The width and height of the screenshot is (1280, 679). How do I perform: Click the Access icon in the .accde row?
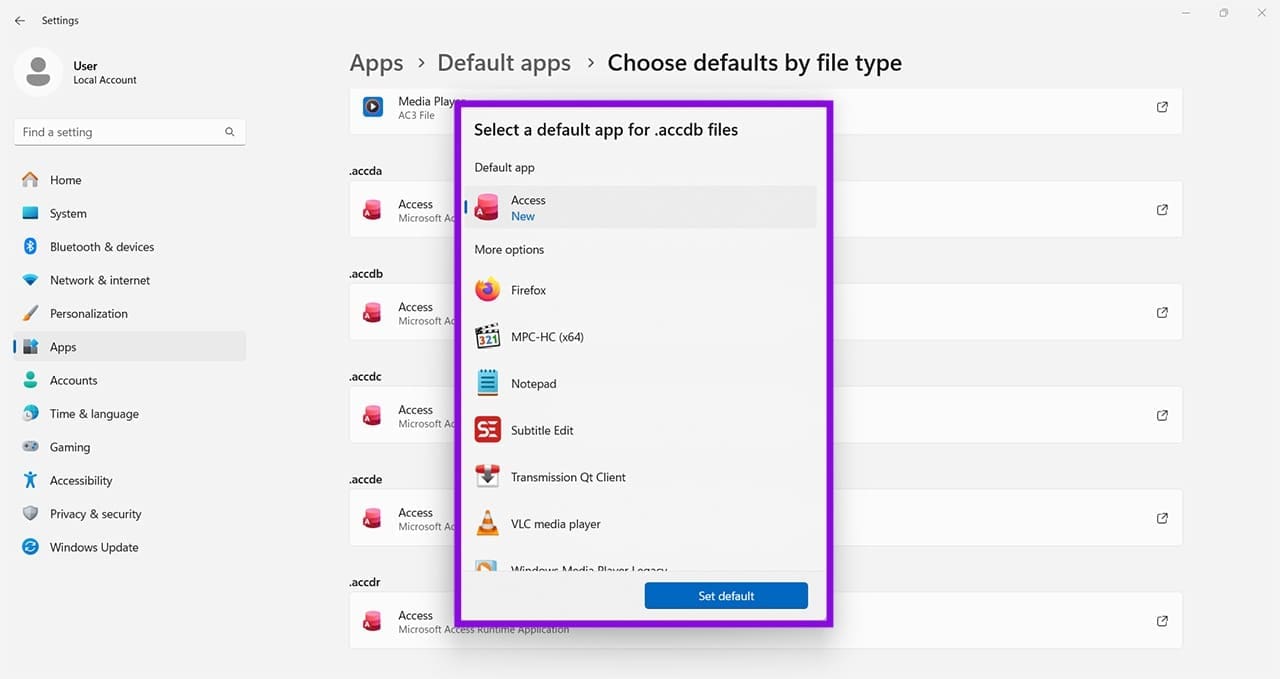[x=372, y=518]
